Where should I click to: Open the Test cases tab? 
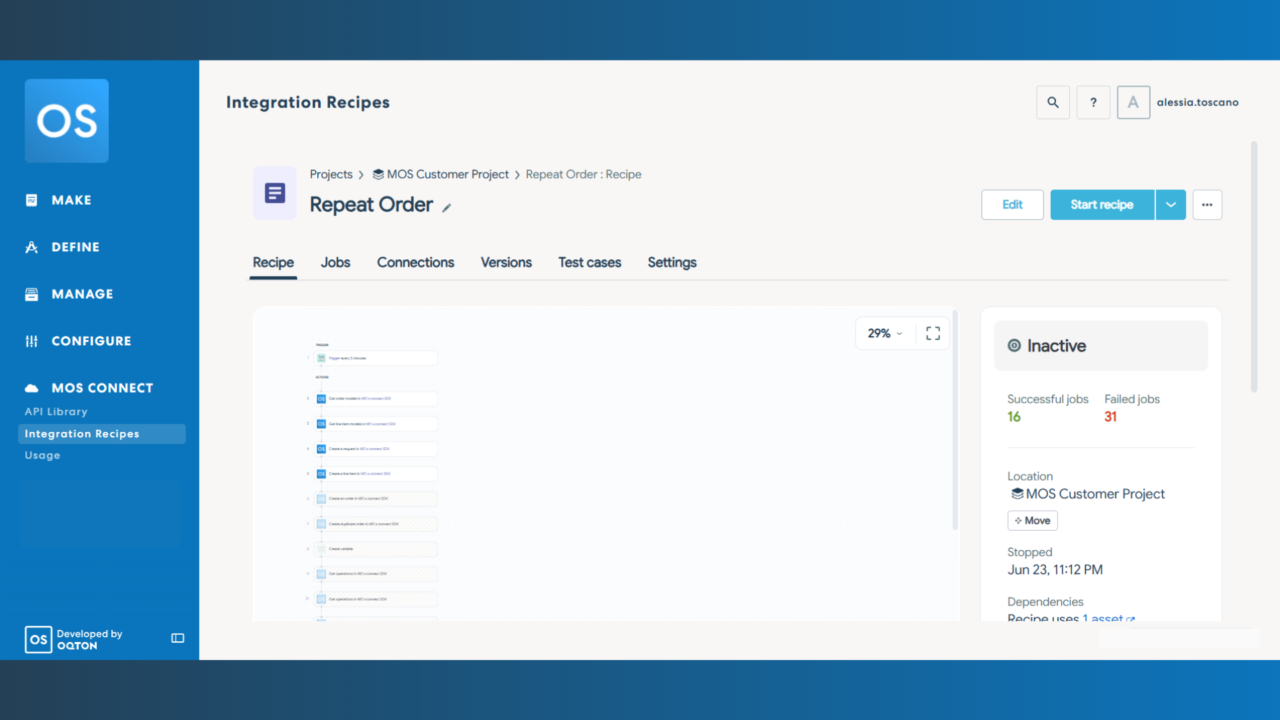click(x=590, y=262)
